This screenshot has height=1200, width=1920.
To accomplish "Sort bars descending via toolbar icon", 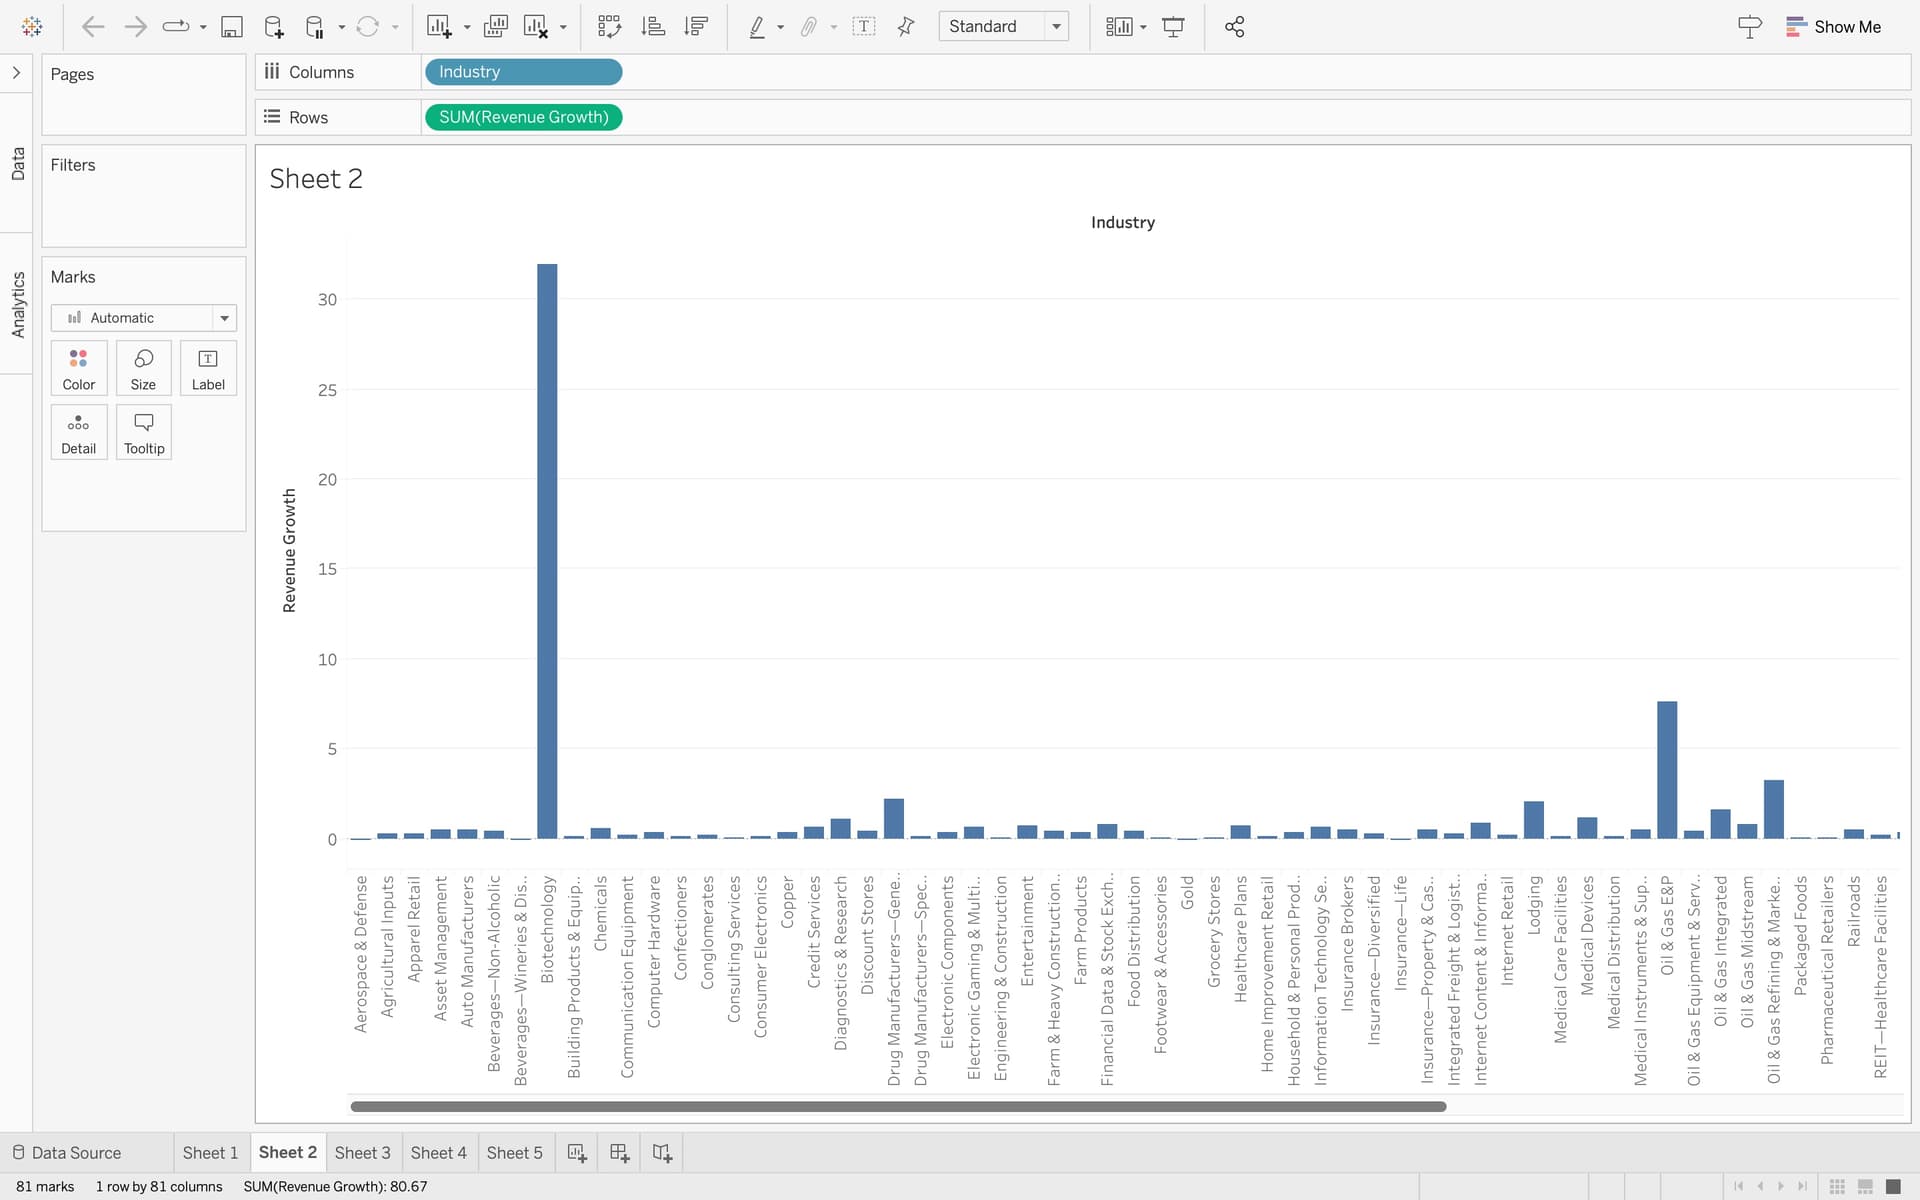I will pyautogui.click(x=696, y=27).
